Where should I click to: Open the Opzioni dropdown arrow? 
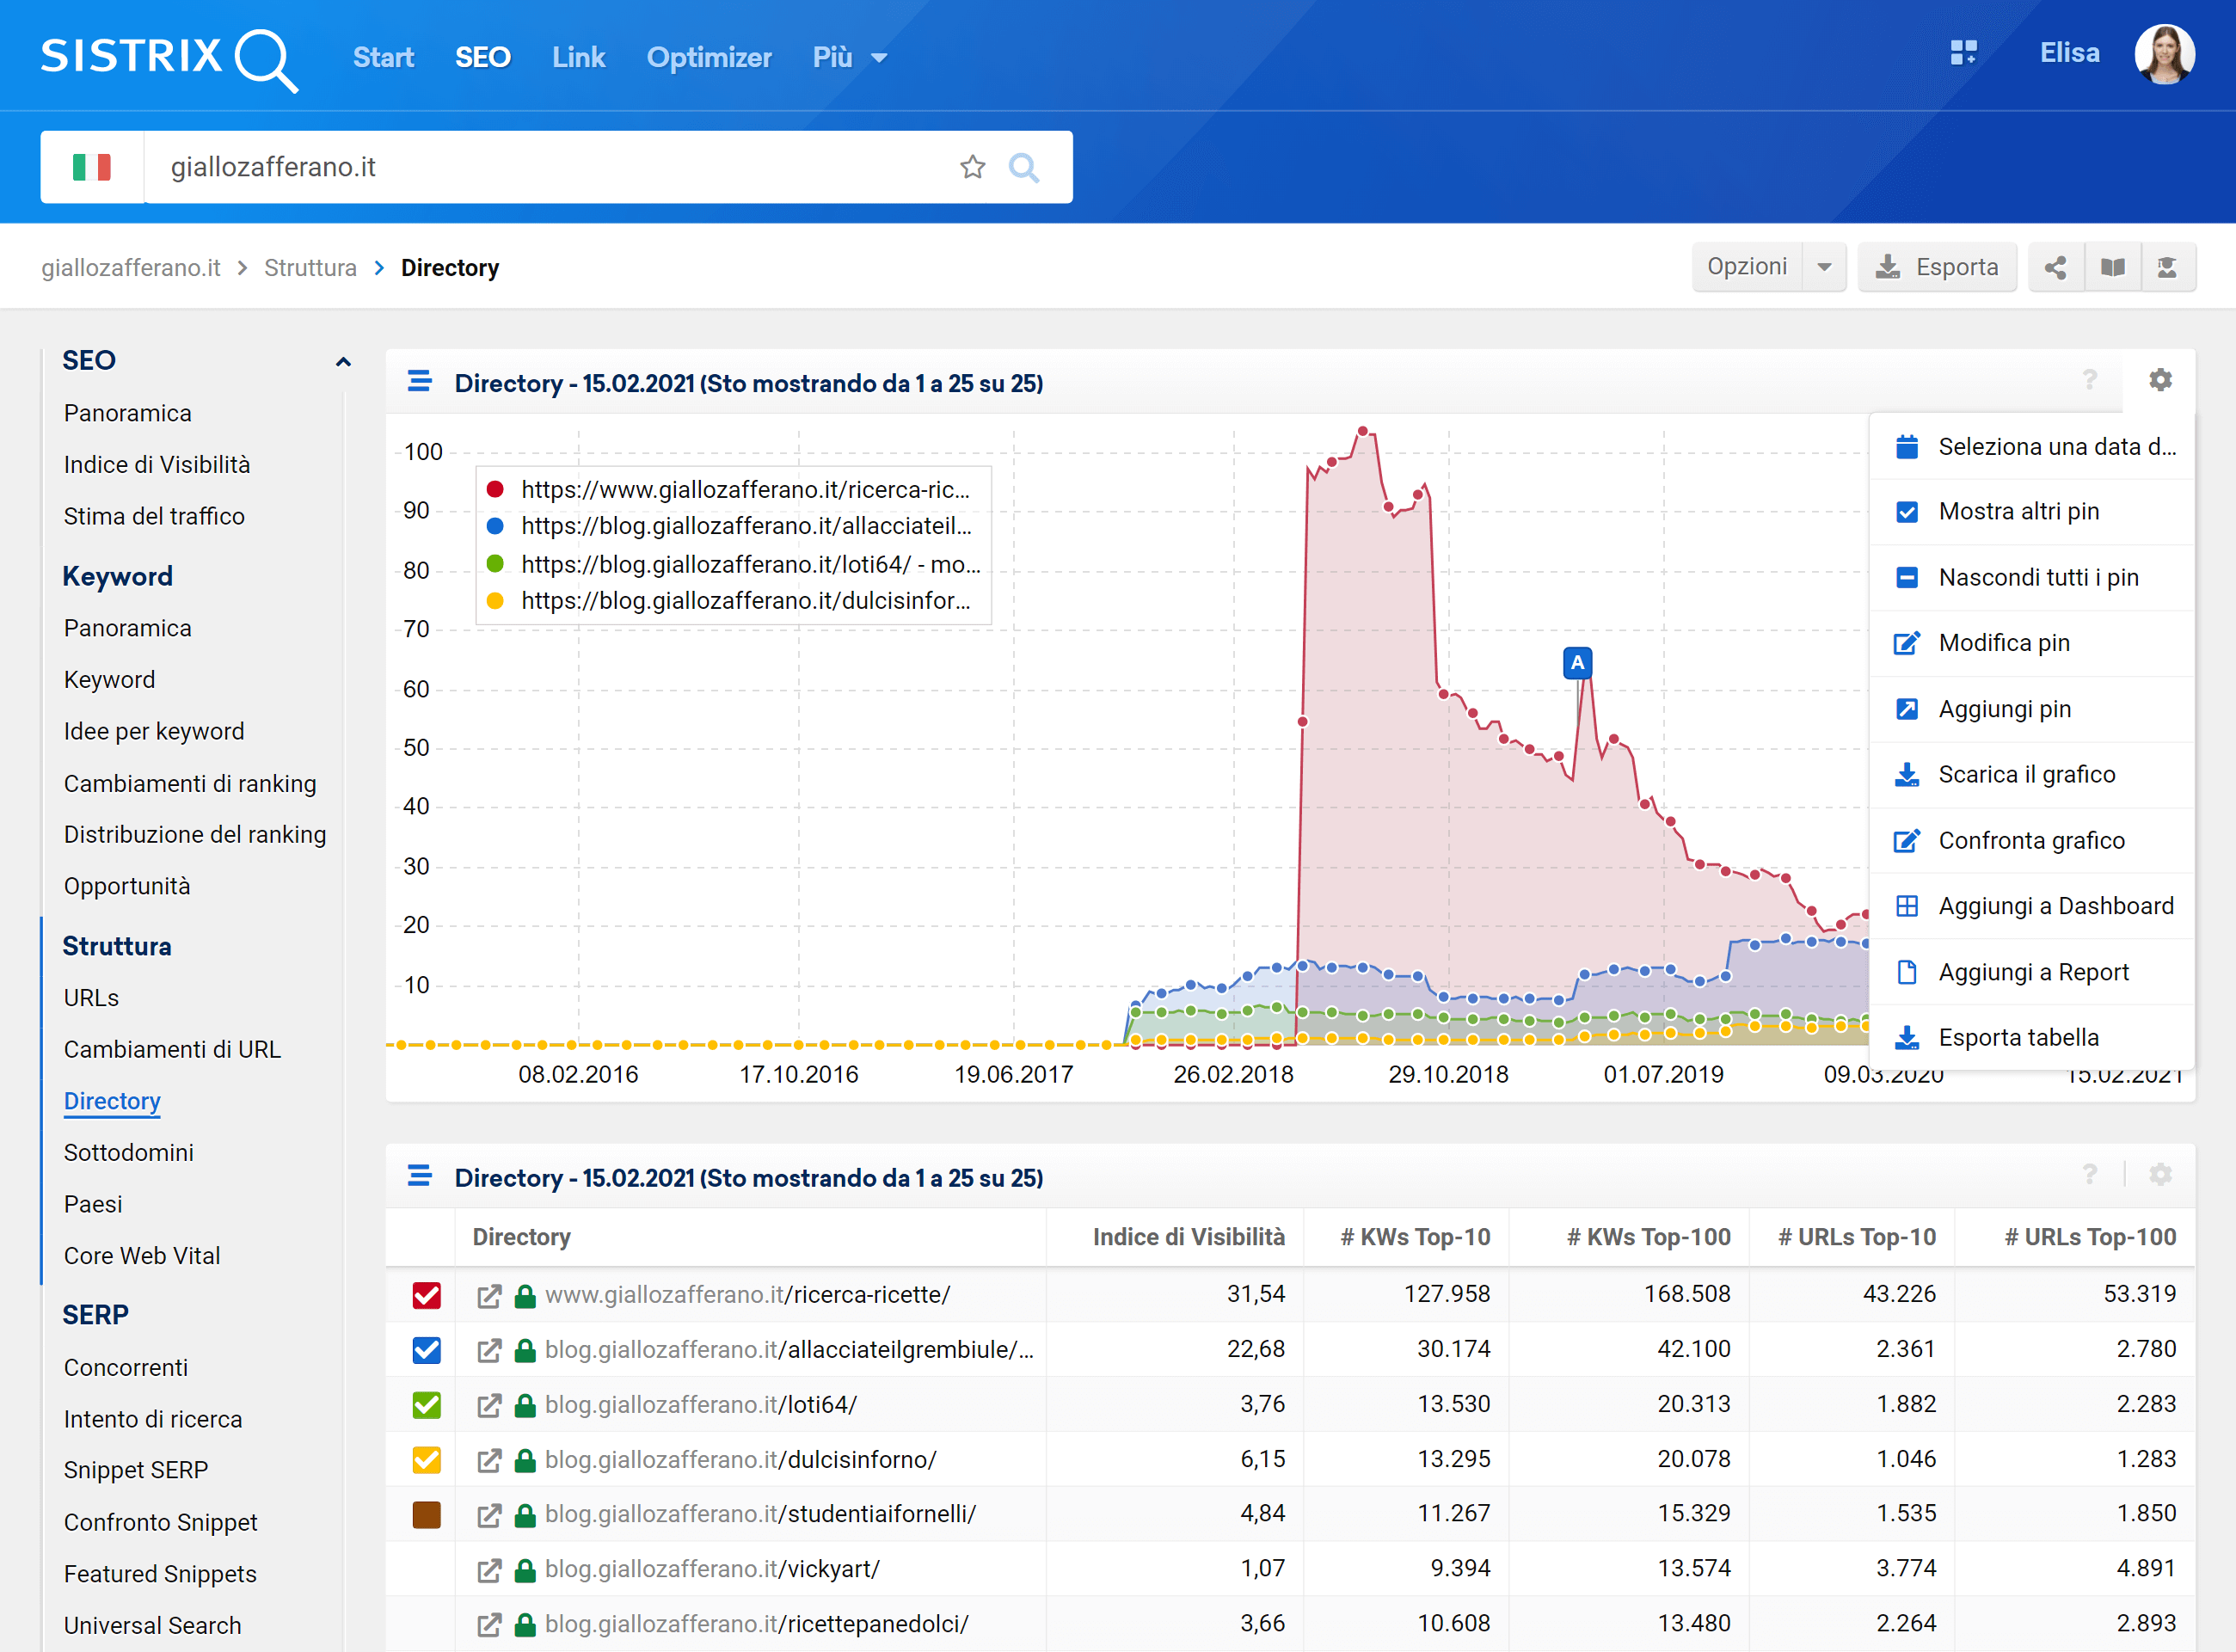point(1824,267)
